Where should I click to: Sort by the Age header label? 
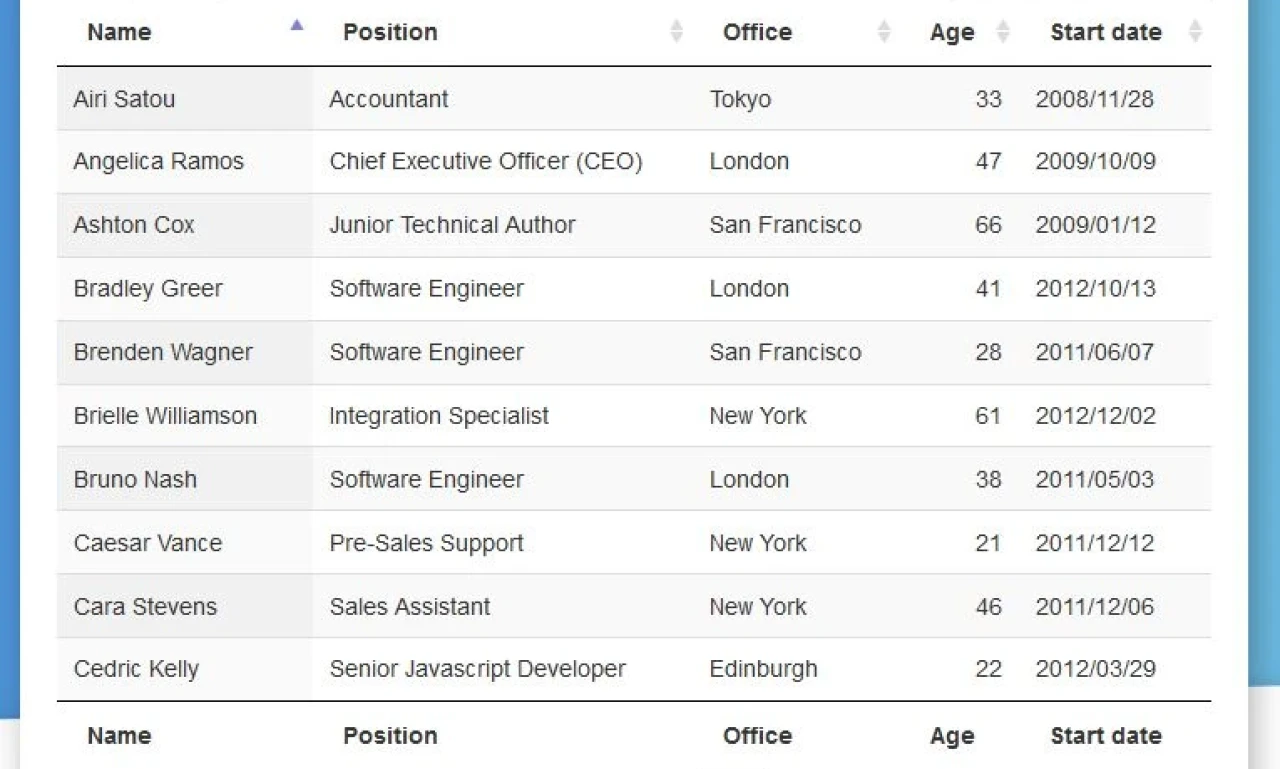point(951,33)
